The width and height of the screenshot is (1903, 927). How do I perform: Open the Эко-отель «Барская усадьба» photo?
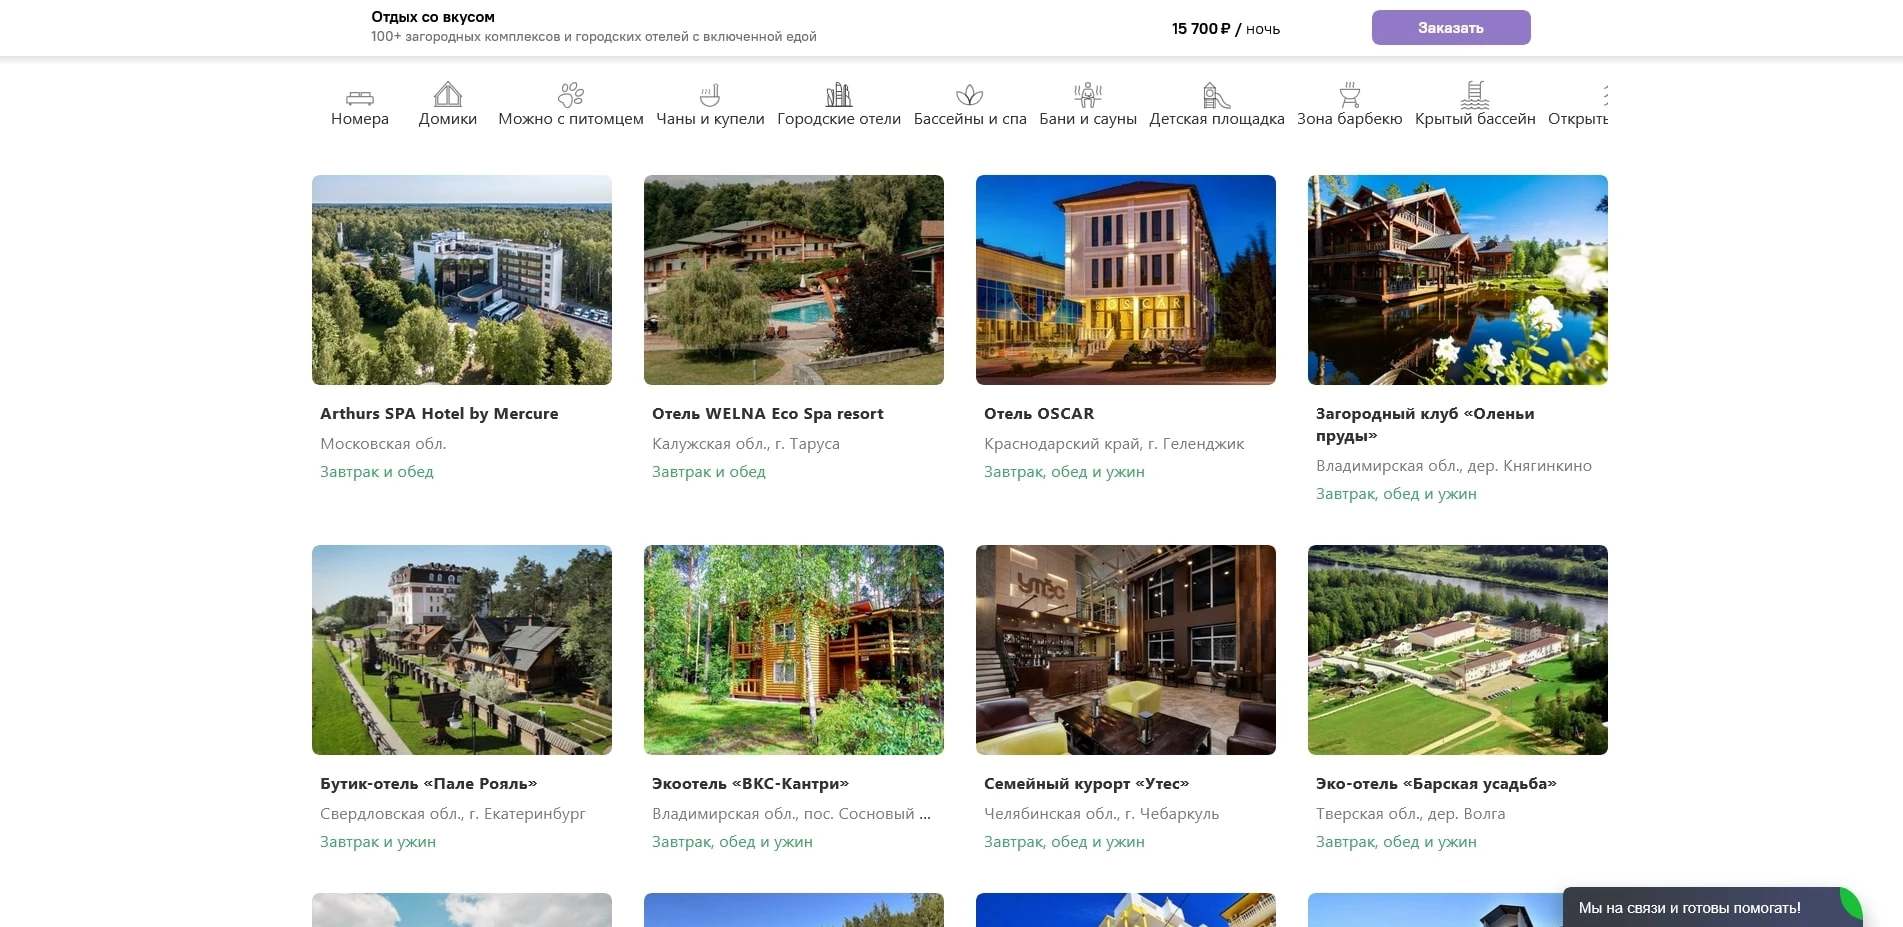point(1458,650)
